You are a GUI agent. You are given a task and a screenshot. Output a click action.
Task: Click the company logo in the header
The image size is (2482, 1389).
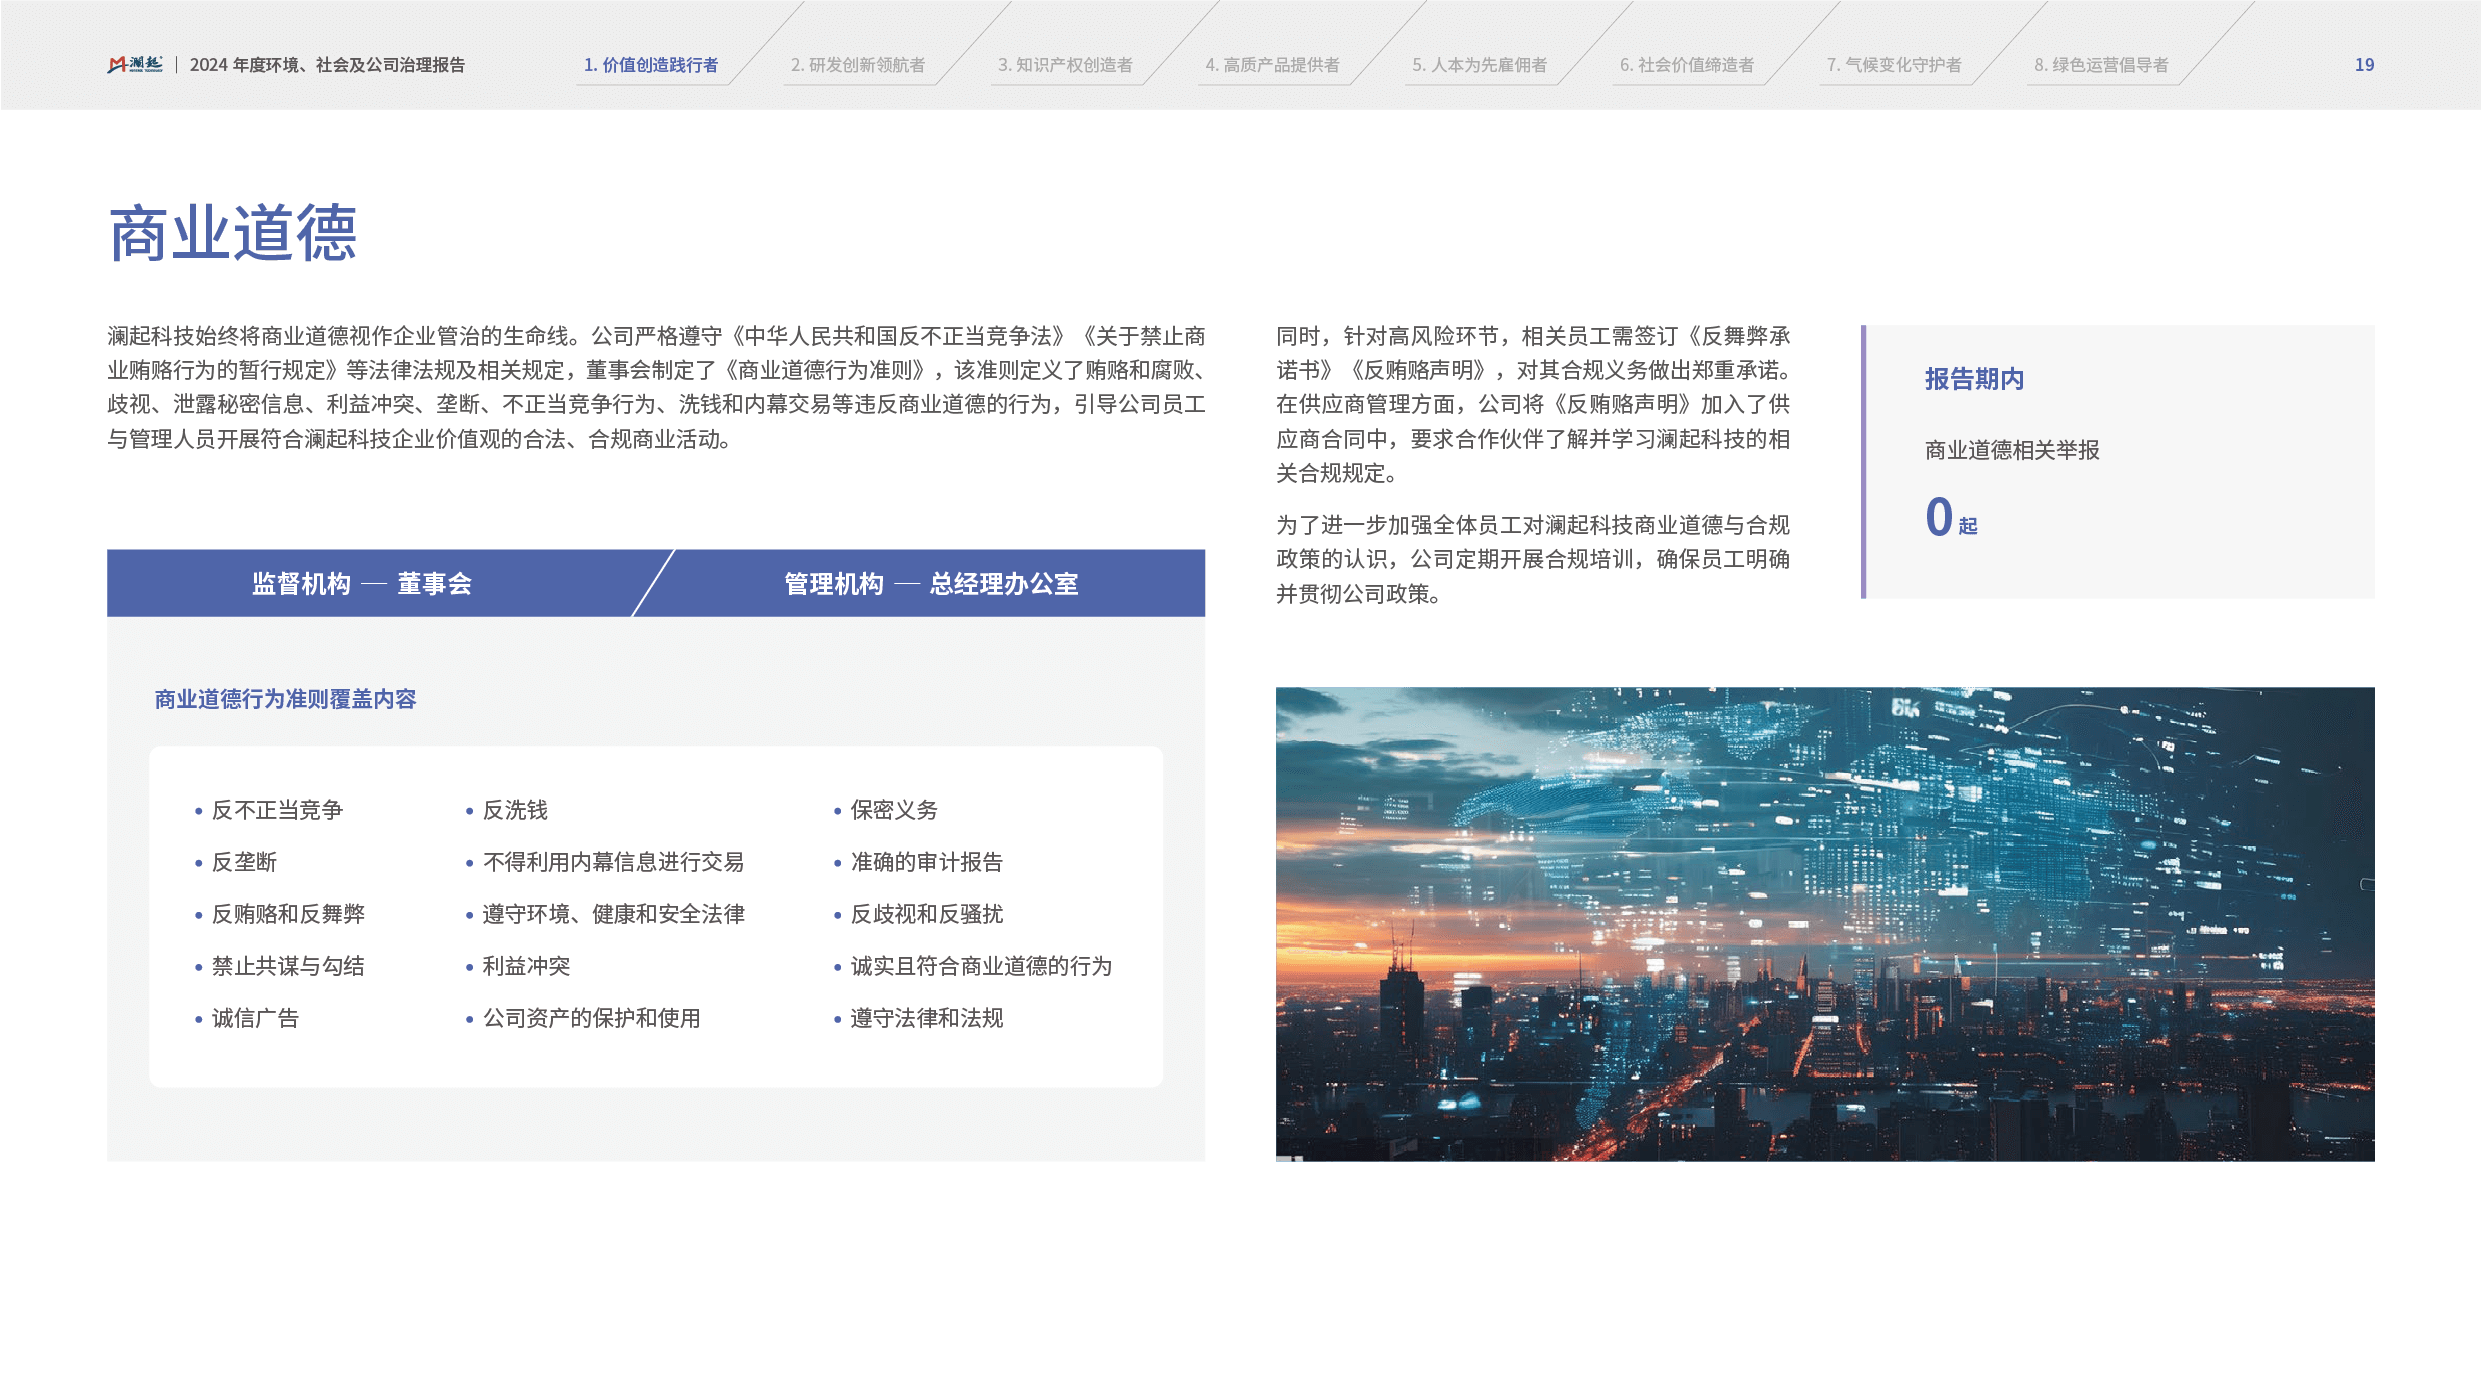(135, 65)
